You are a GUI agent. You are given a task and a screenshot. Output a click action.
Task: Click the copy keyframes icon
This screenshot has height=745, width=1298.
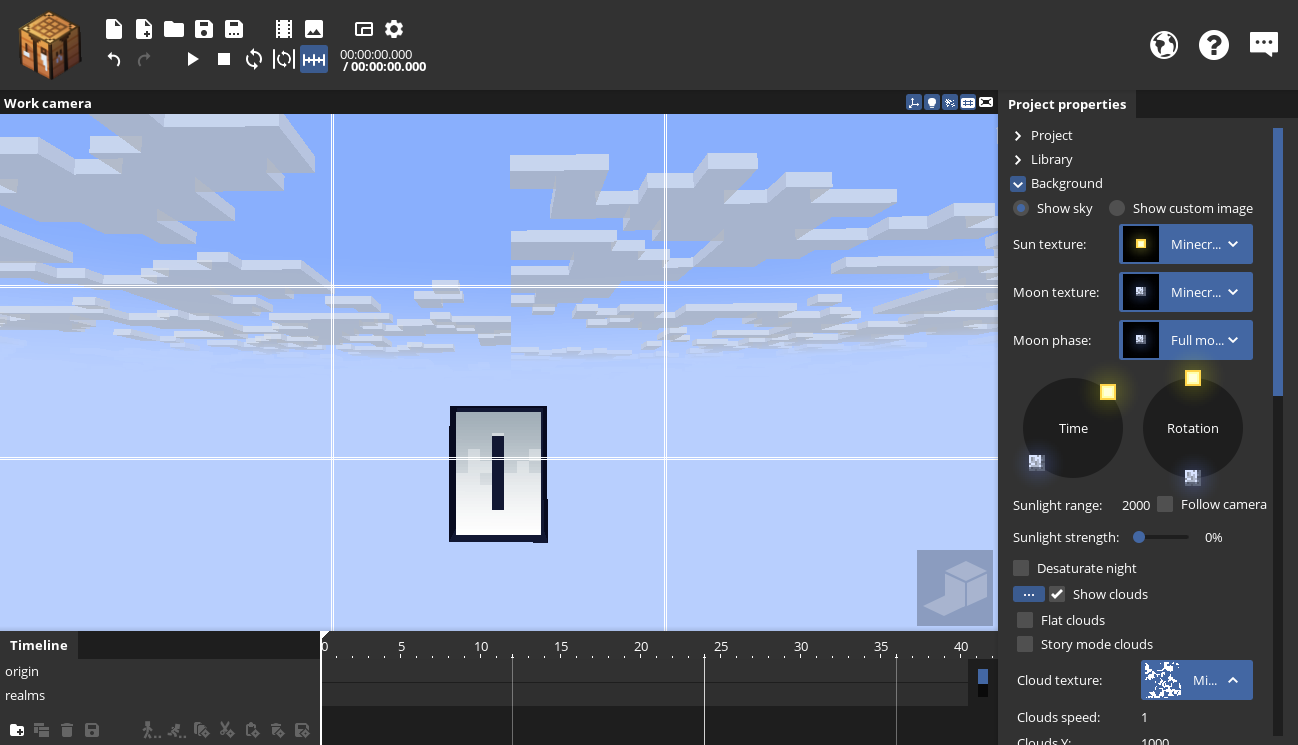(202, 730)
